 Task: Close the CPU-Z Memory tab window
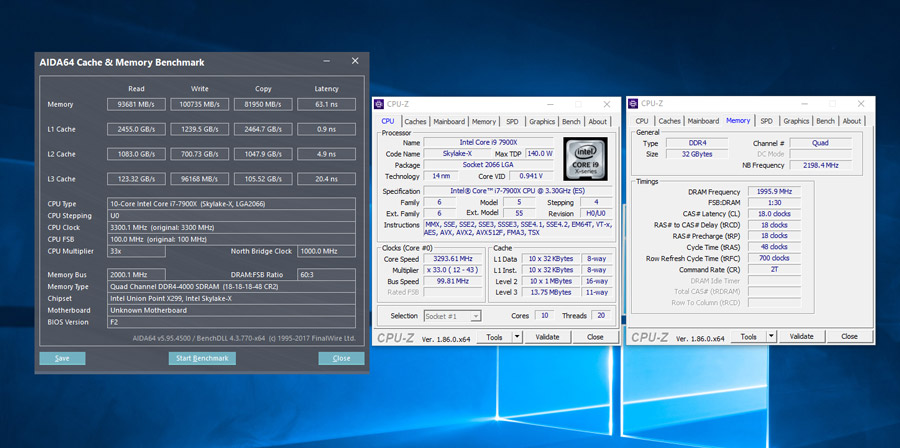(861, 104)
